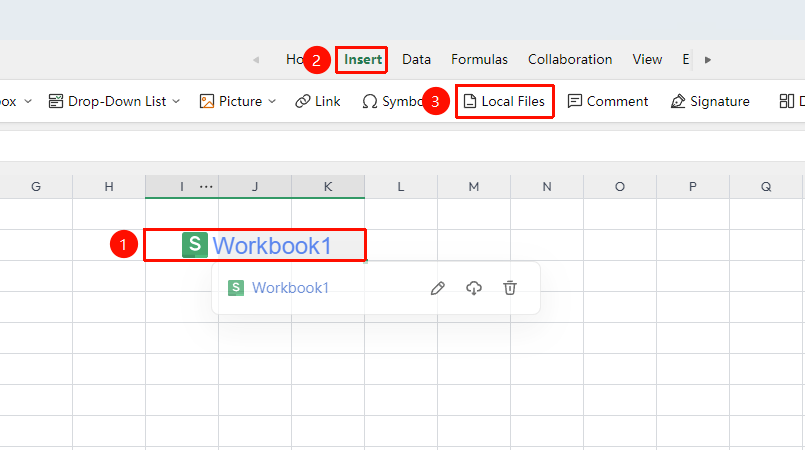Click Local Files to attach file
This screenshot has height=450, width=805.
(x=504, y=102)
